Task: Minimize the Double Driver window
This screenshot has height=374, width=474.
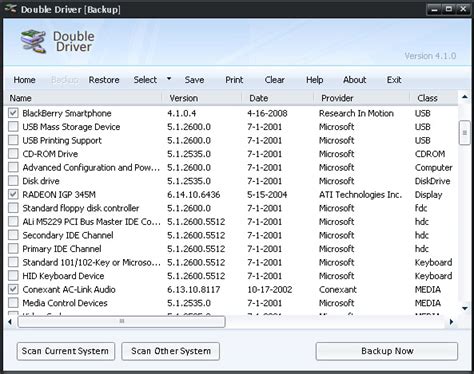Action: 434,9
